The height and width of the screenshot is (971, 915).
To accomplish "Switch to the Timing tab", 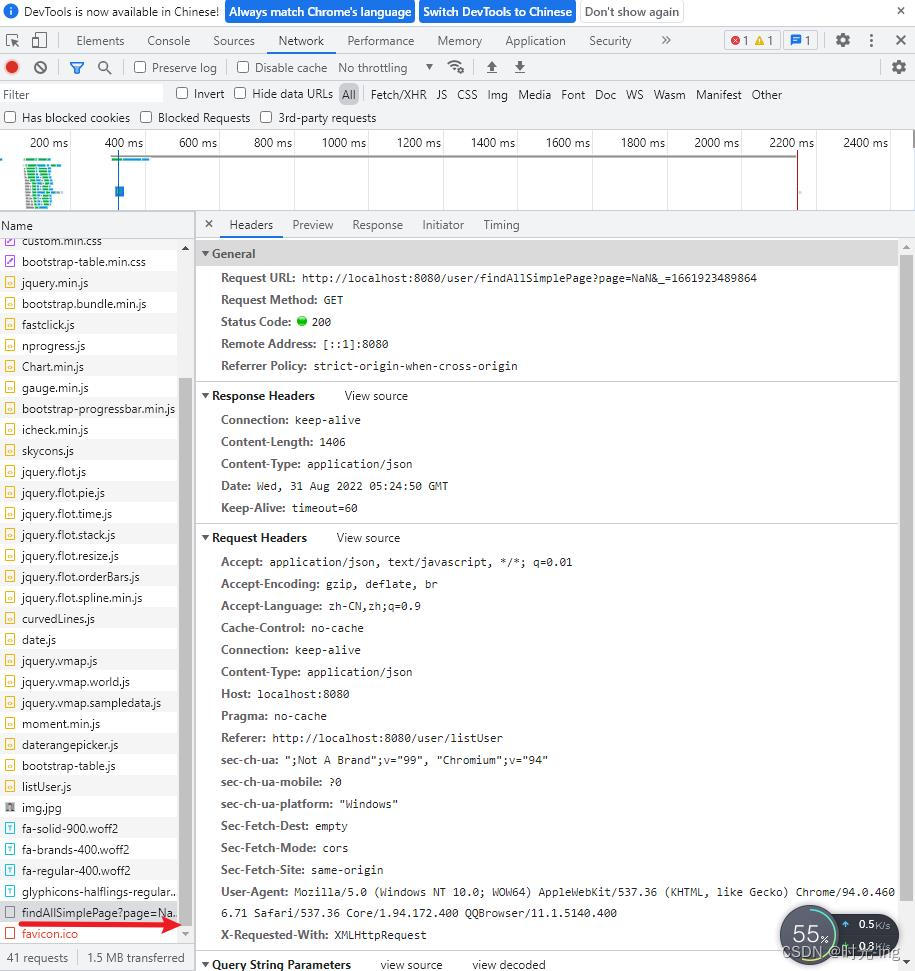I will [x=500, y=224].
